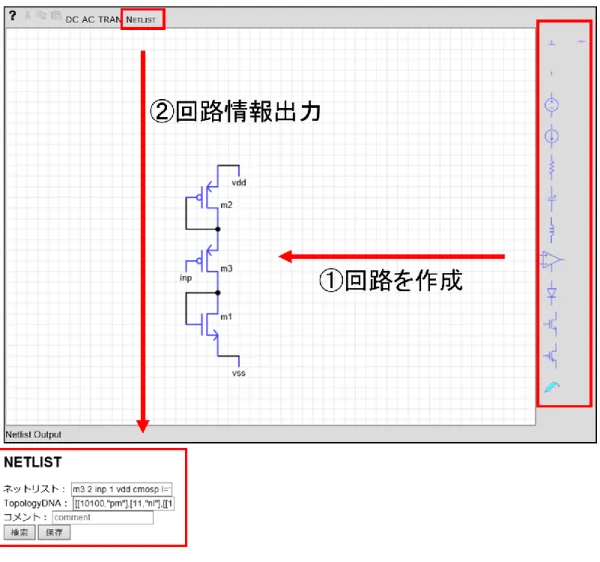The height and width of the screenshot is (562, 600).
Task: Focus the コメント comment field
Action: coord(103,517)
